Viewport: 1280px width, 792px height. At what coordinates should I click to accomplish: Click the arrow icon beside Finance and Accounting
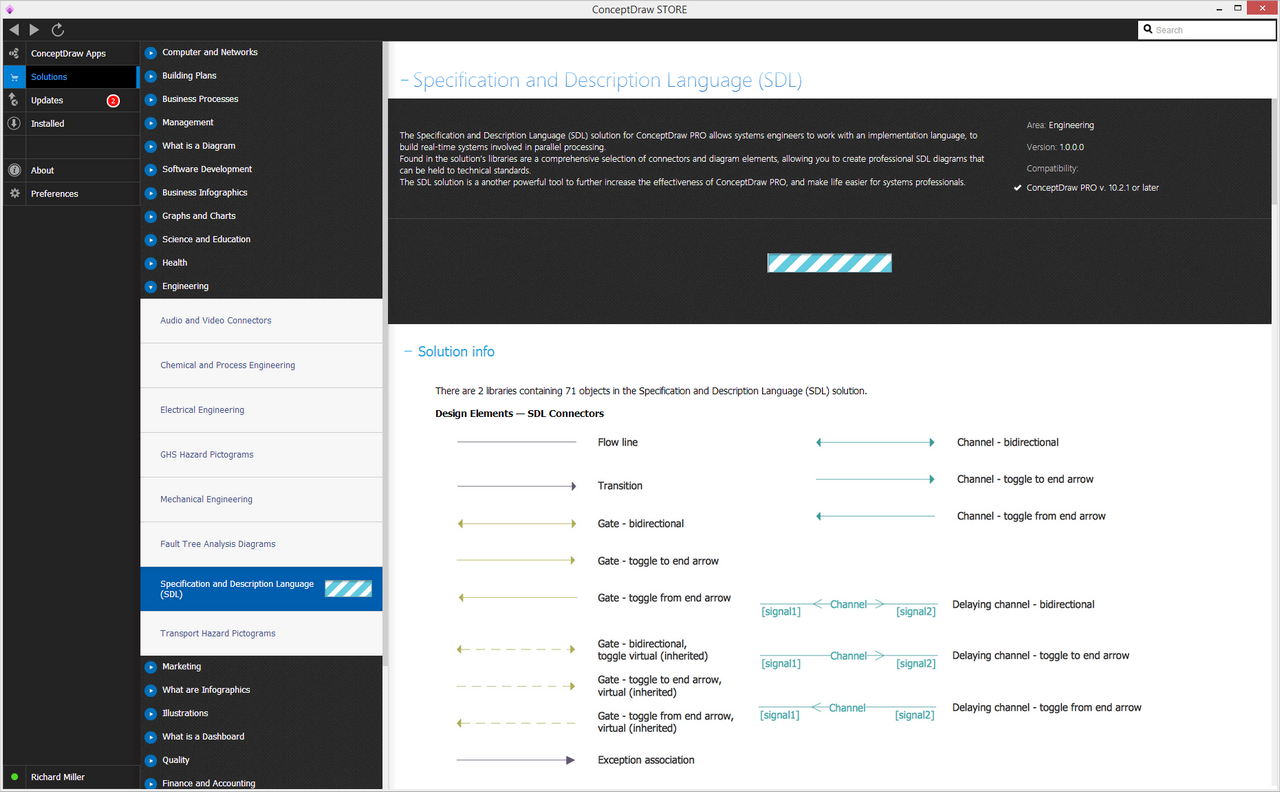pyautogui.click(x=151, y=784)
